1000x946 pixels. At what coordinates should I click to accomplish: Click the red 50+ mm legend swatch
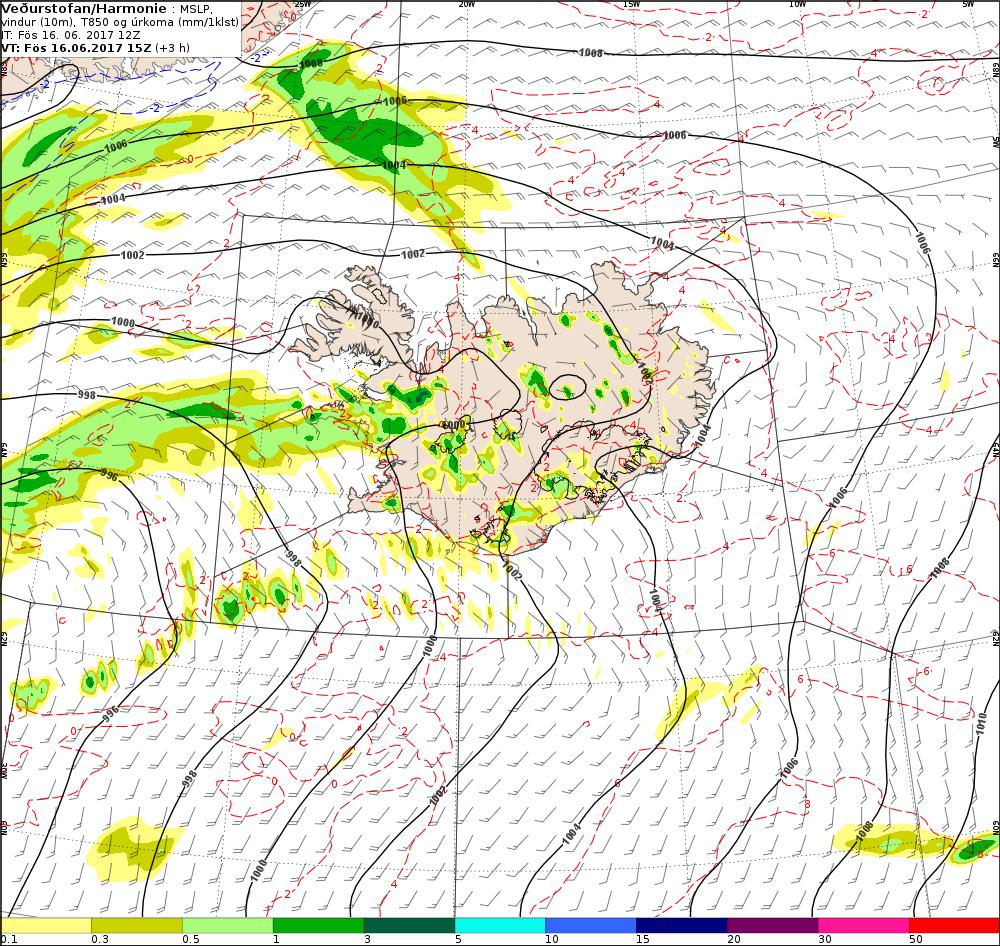[x=955, y=926]
